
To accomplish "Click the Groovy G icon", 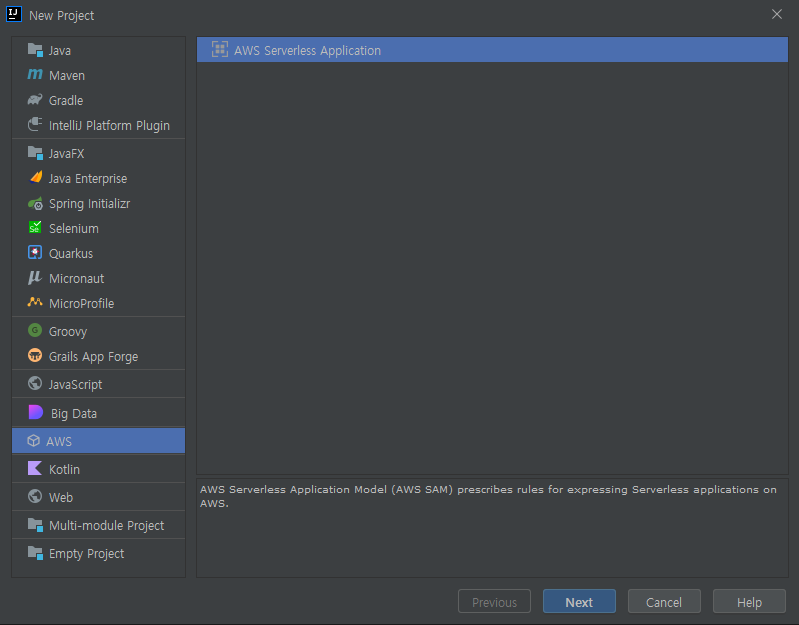I will coord(35,330).
